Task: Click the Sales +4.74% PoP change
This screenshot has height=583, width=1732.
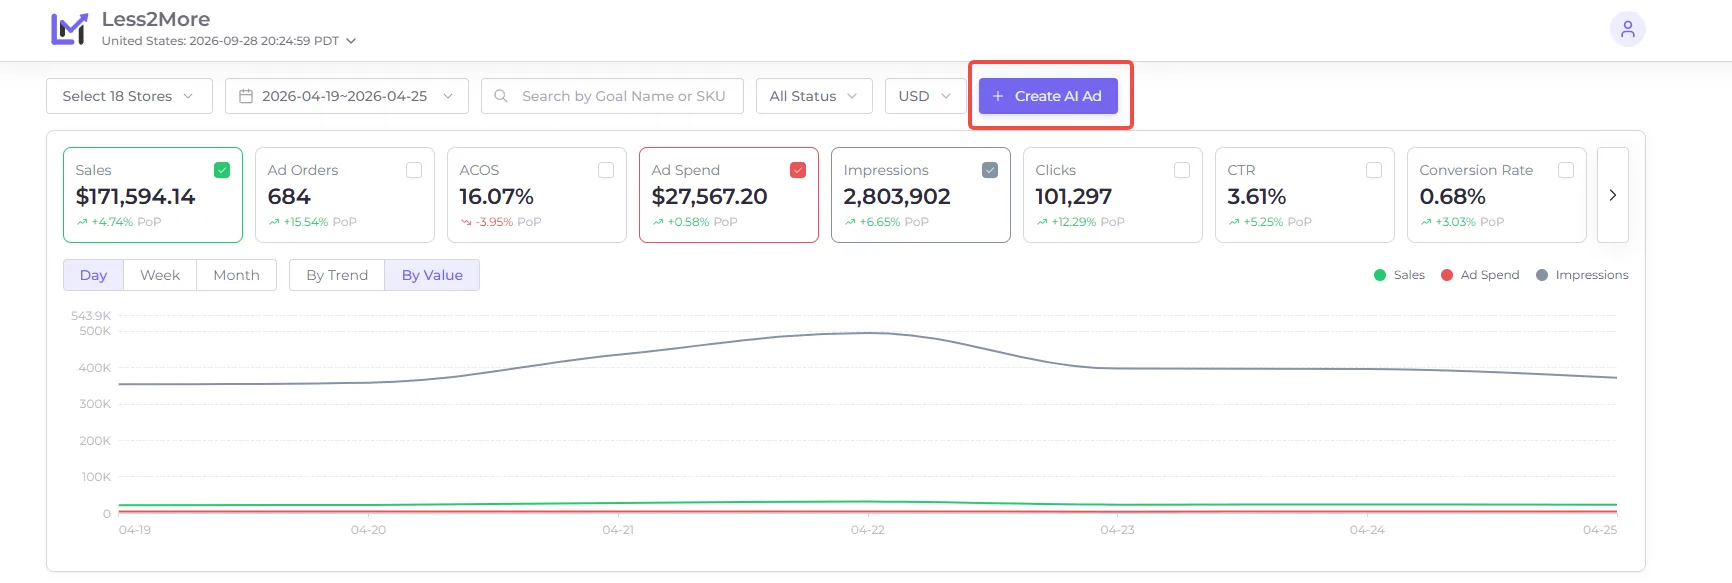Action: [119, 222]
